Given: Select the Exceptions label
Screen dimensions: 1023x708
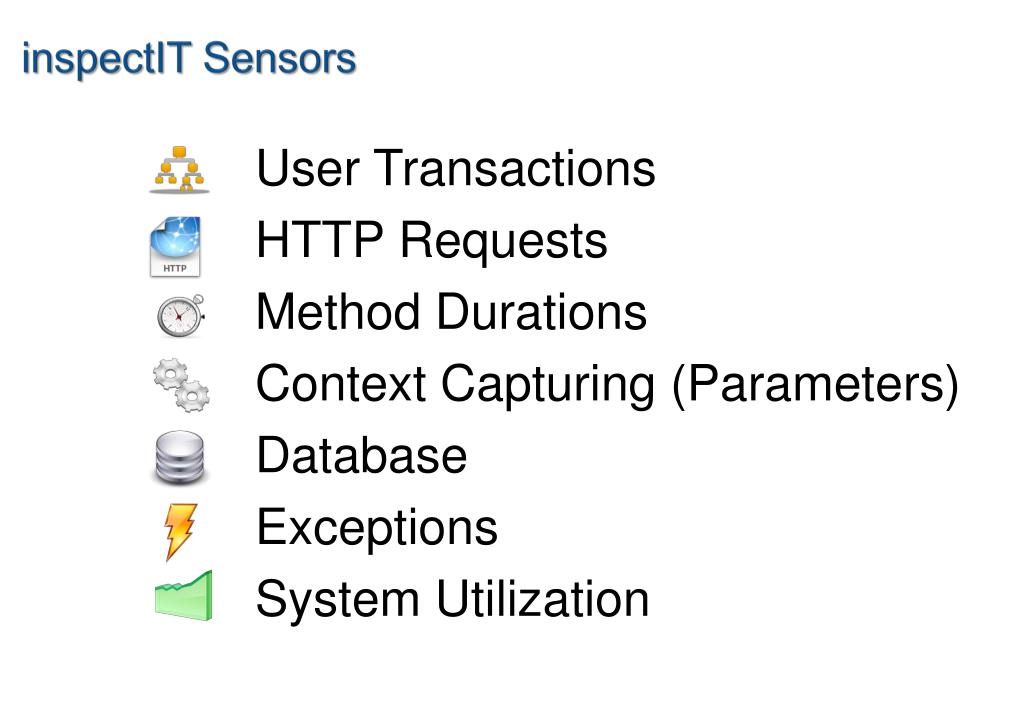Looking at the screenshot, I should tap(377, 528).
